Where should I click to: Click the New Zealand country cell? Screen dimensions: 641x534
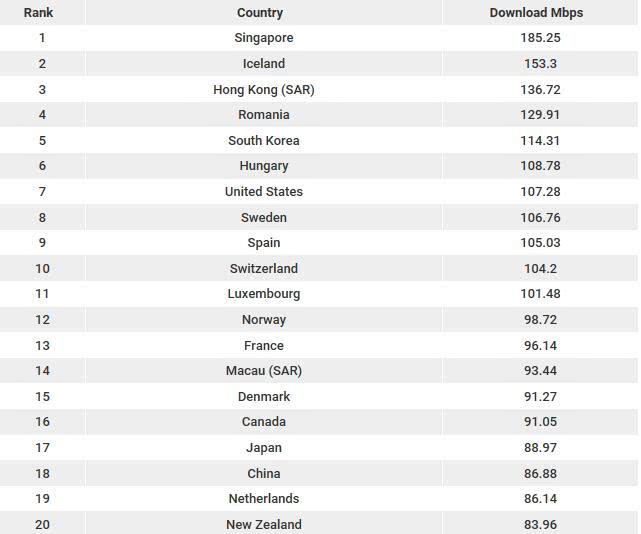pos(263,524)
